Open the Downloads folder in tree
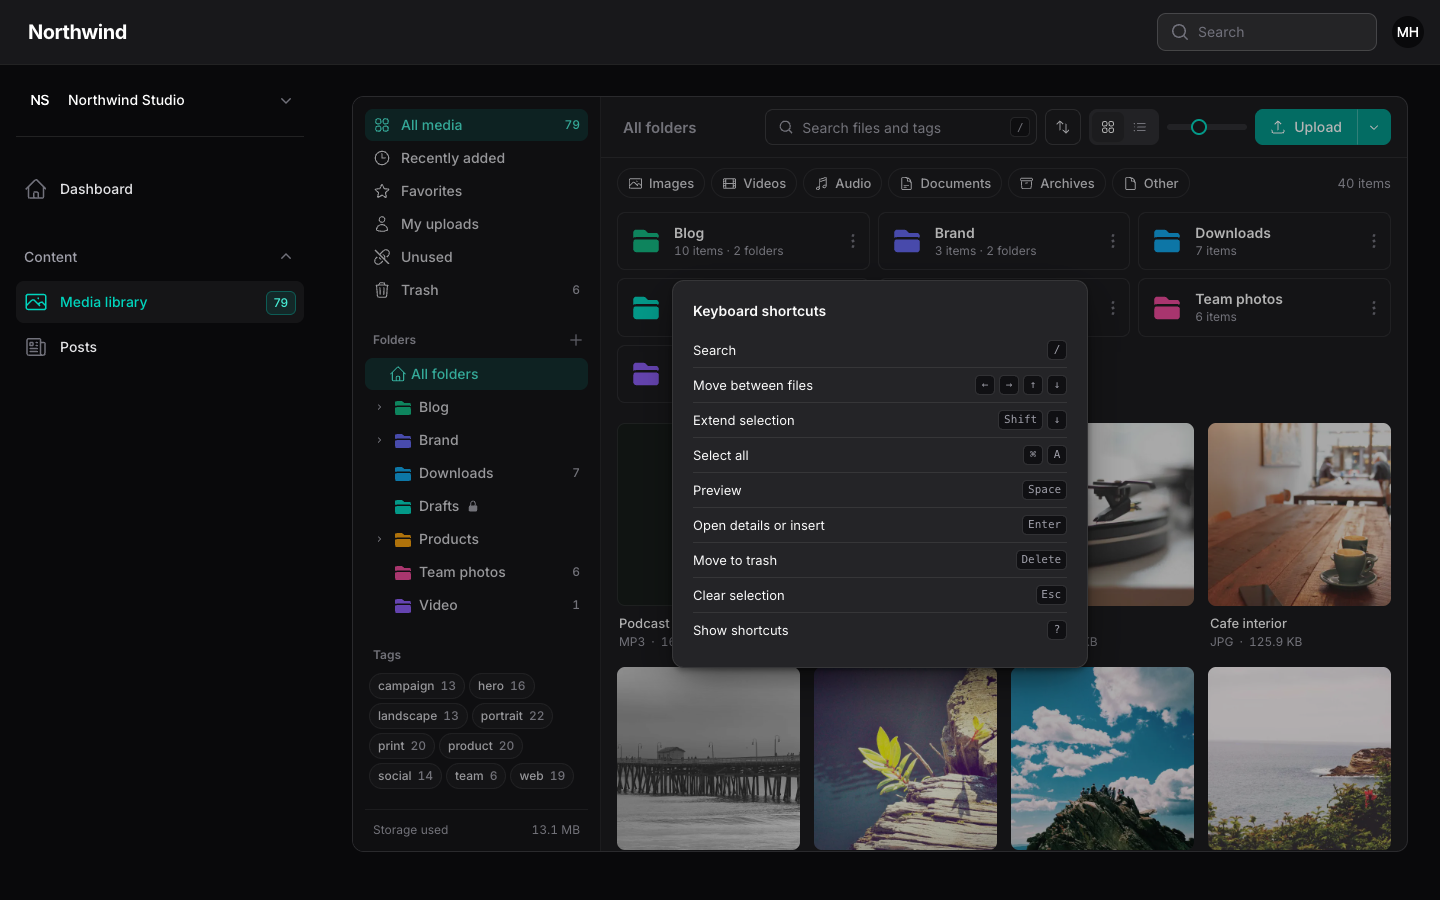 pos(476,473)
